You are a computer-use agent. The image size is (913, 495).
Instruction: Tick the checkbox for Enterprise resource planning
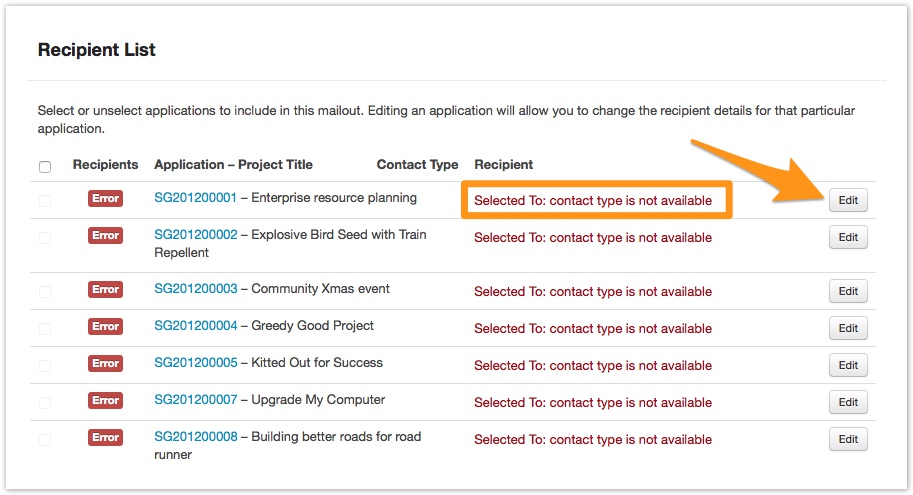click(x=44, y=201)
